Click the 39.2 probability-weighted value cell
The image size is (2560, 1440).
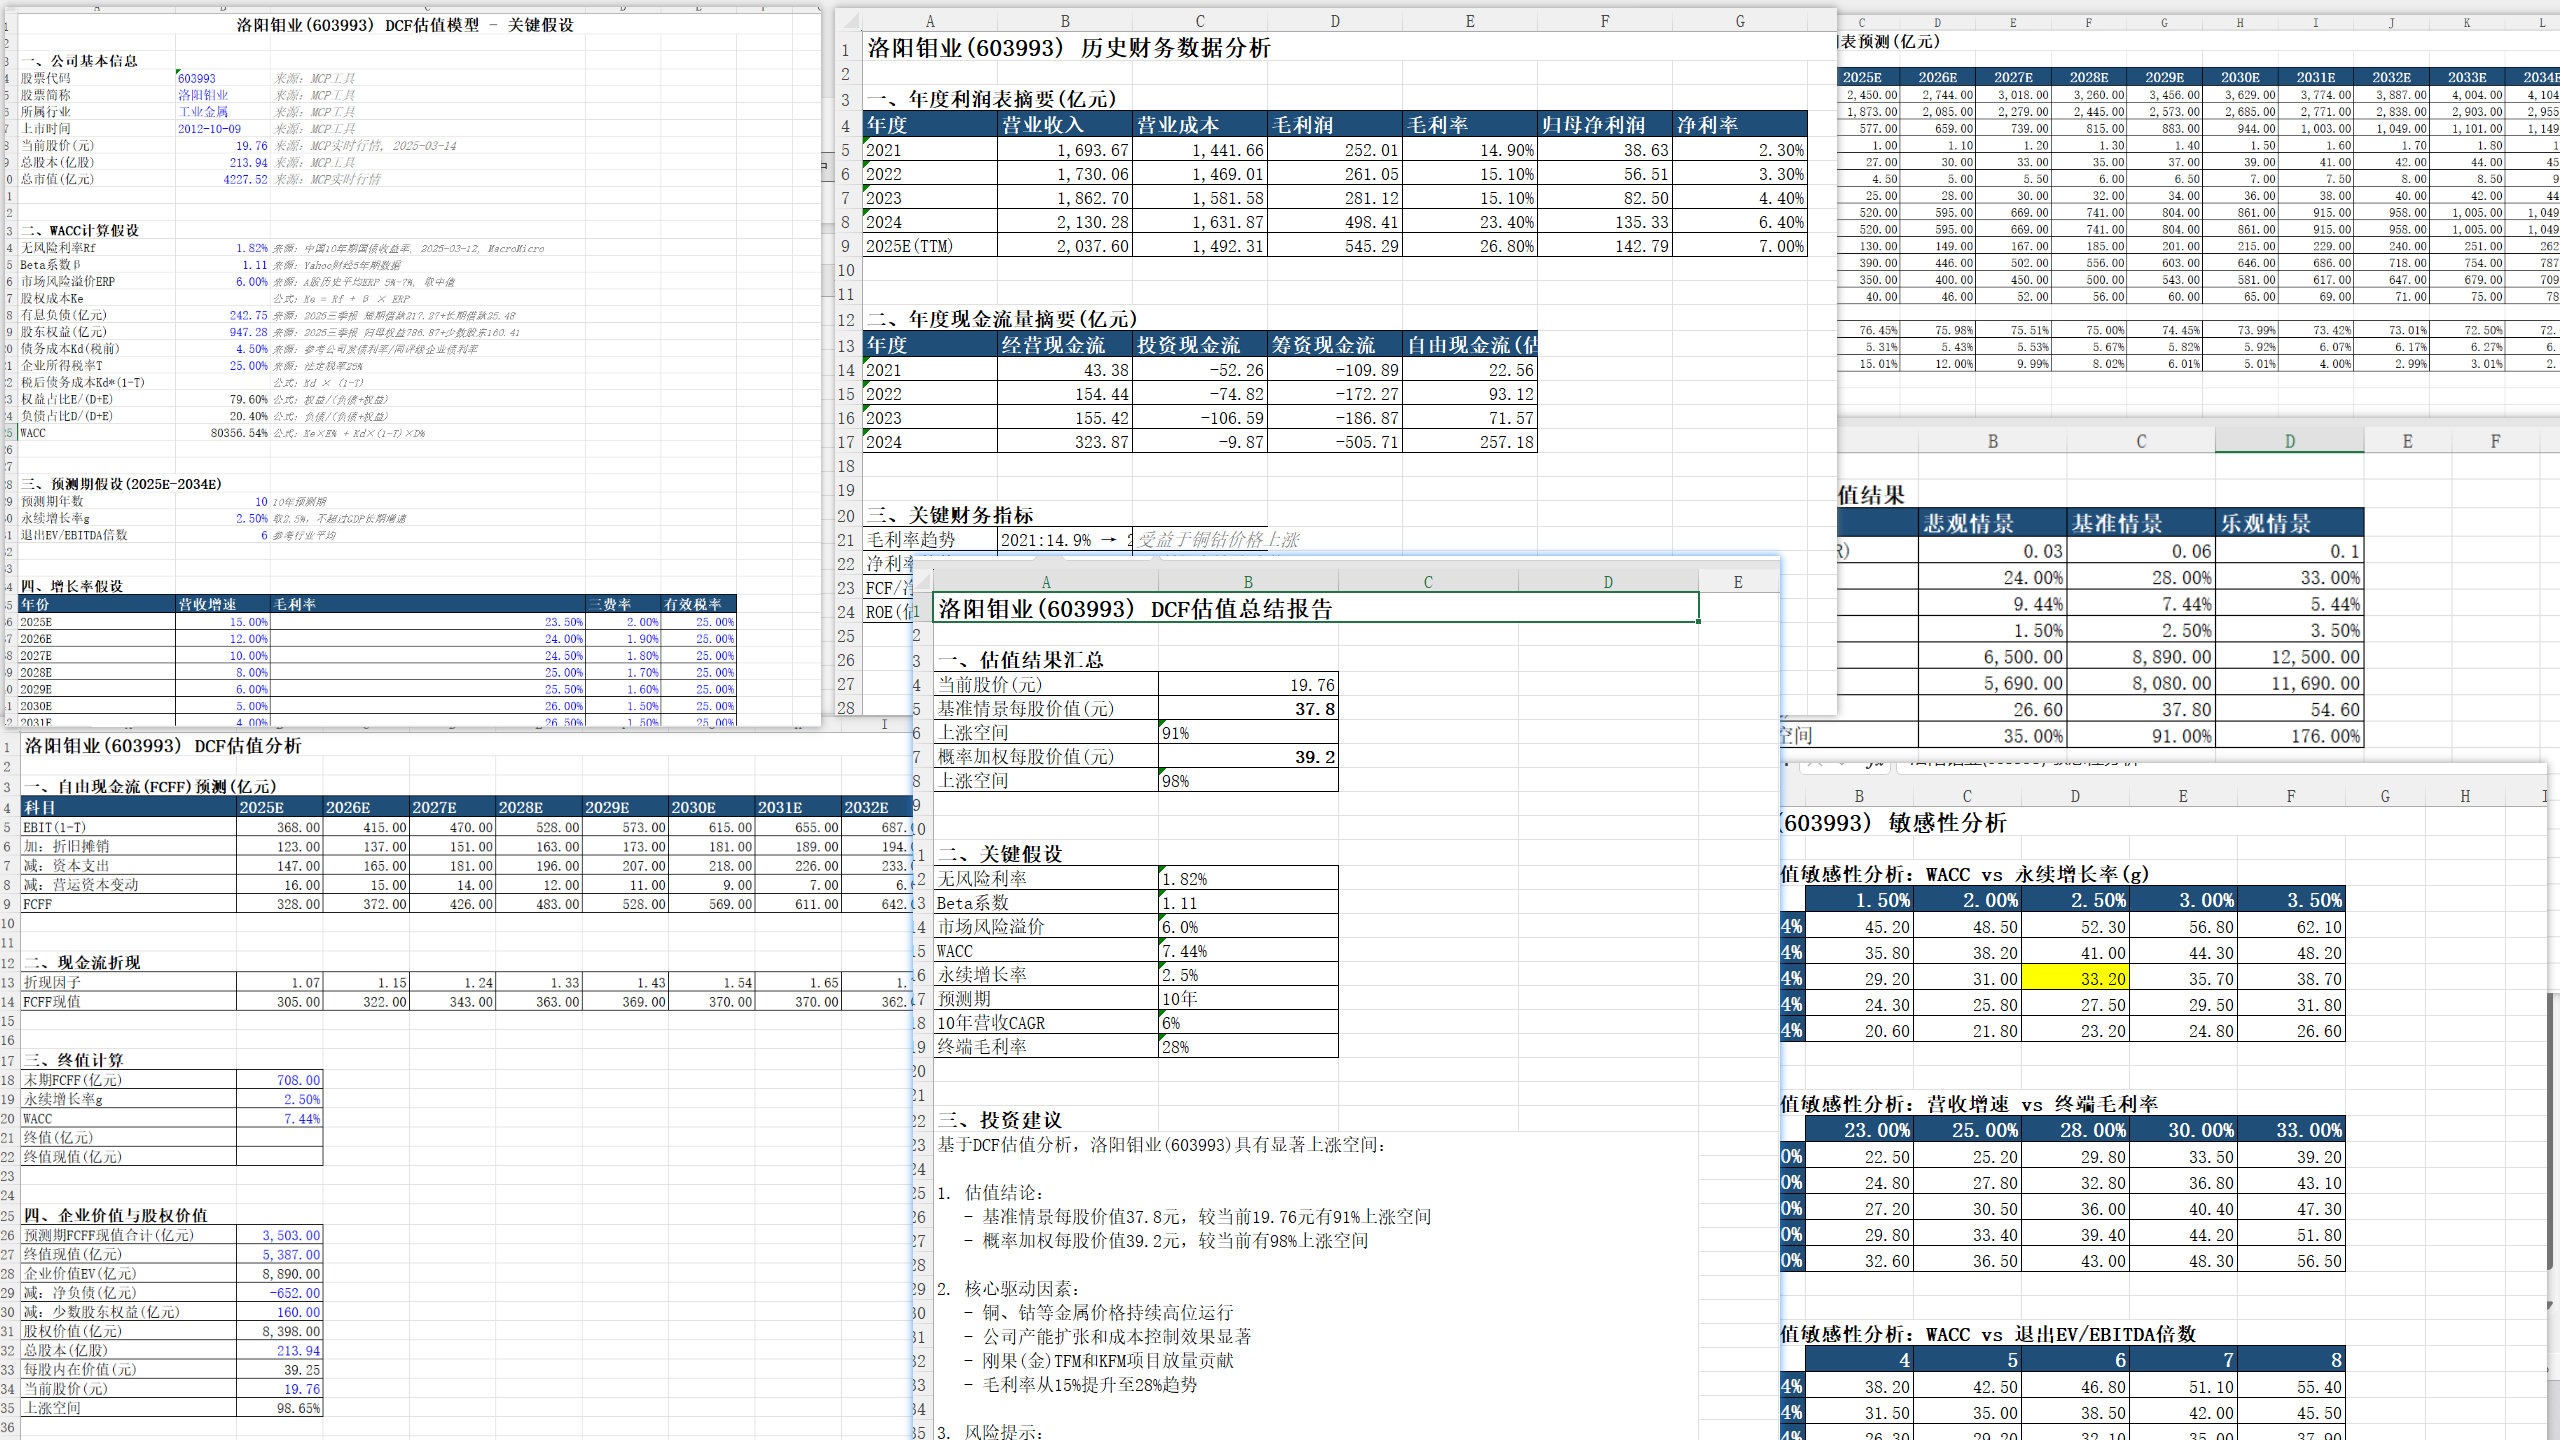click(1248, 757)
